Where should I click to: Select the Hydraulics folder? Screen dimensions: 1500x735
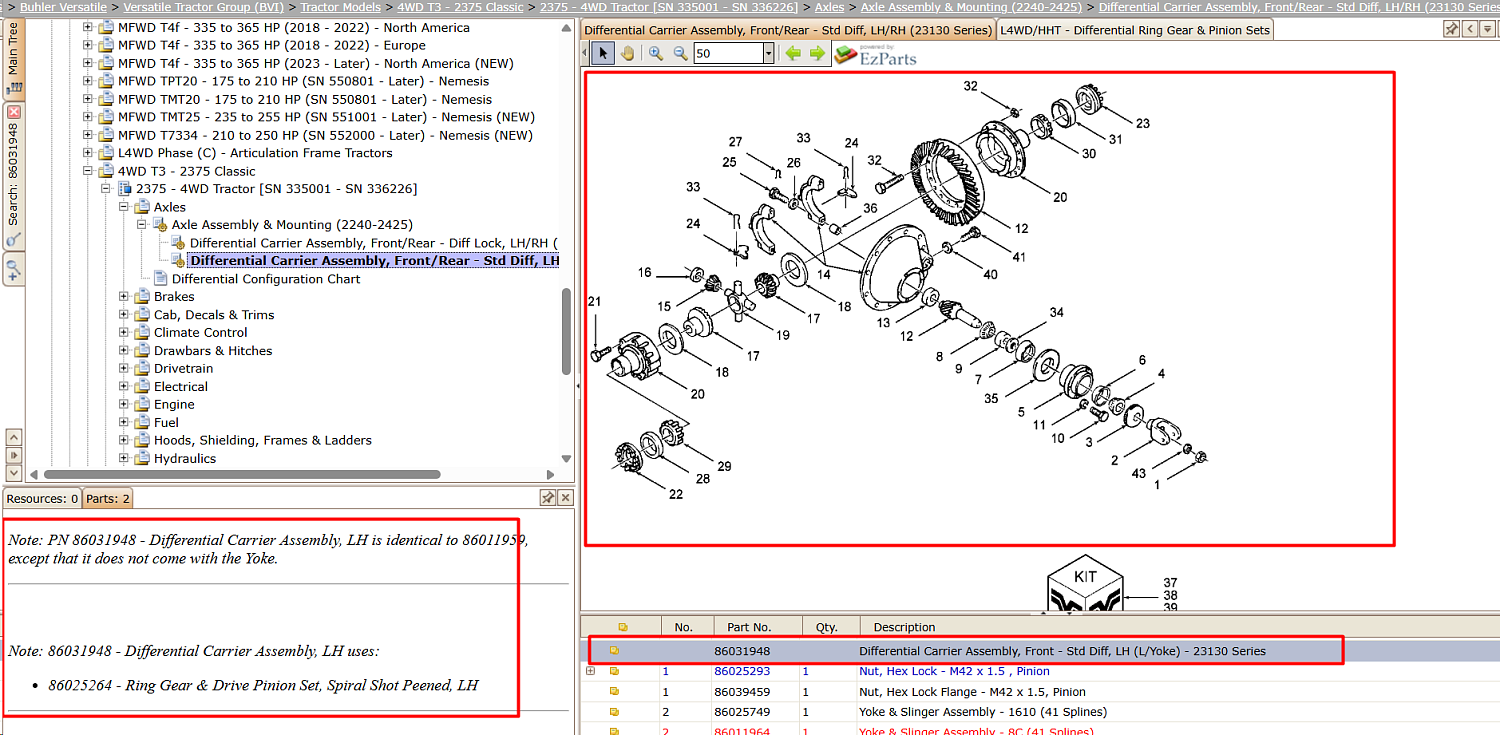(185, 459)
